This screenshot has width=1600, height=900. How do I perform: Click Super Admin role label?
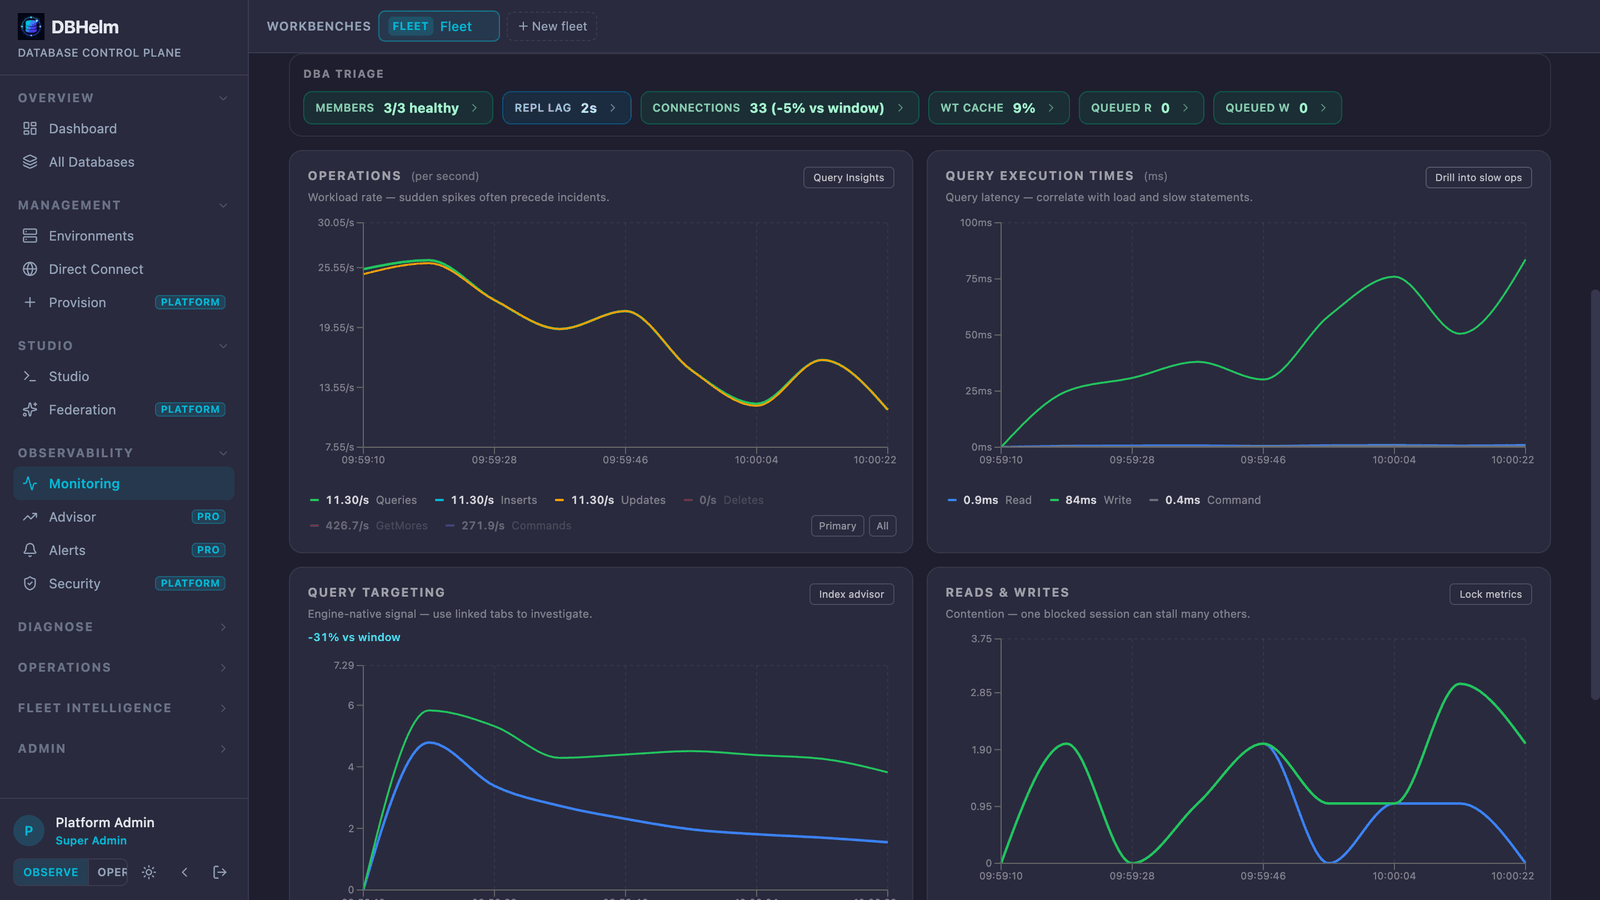tap(91, 841)
